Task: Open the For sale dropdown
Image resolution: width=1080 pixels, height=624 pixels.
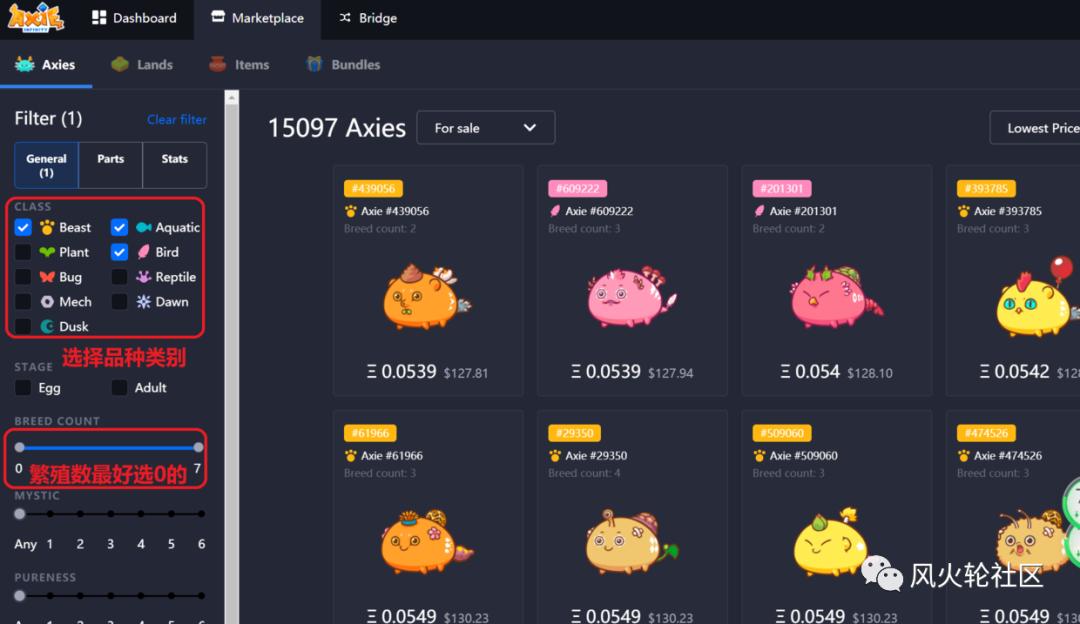Action: 486,127
